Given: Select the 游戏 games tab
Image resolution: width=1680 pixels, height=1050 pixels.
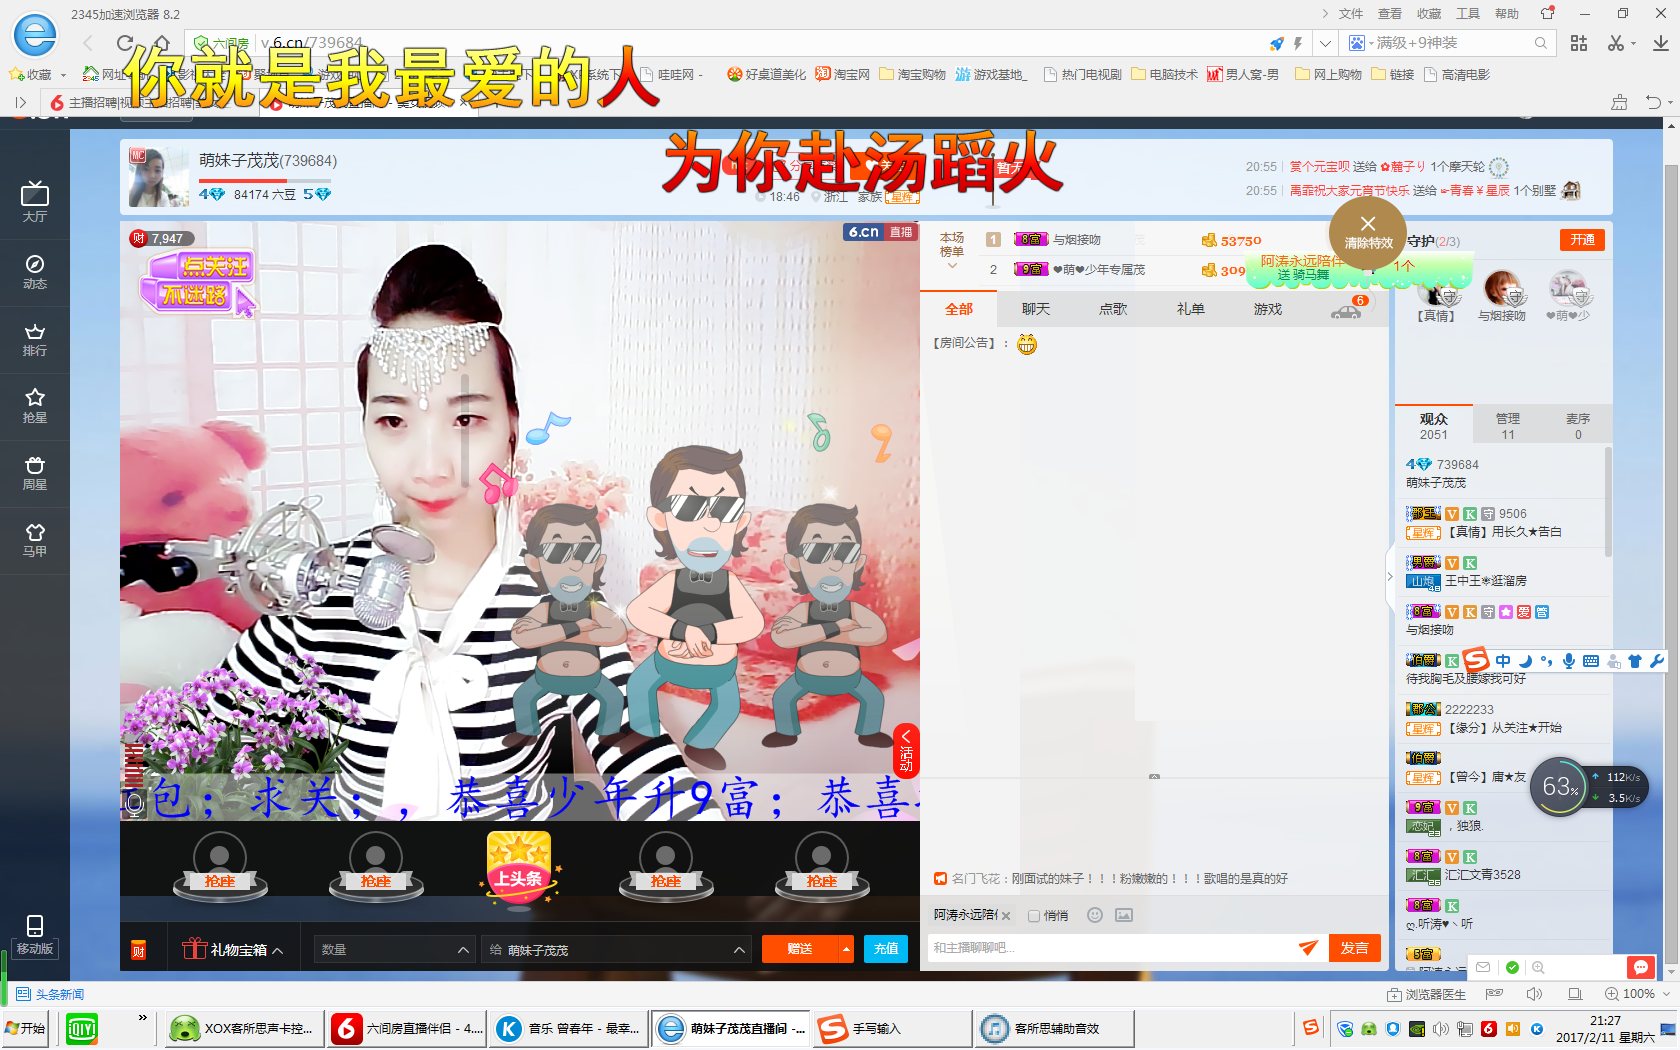Looking at the screenshot, I should pos(1267,309).
